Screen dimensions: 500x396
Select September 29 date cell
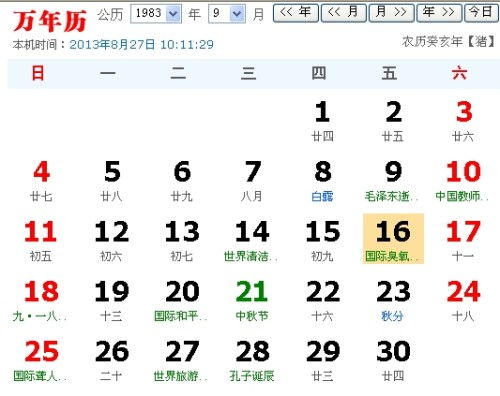coord(322,360)
